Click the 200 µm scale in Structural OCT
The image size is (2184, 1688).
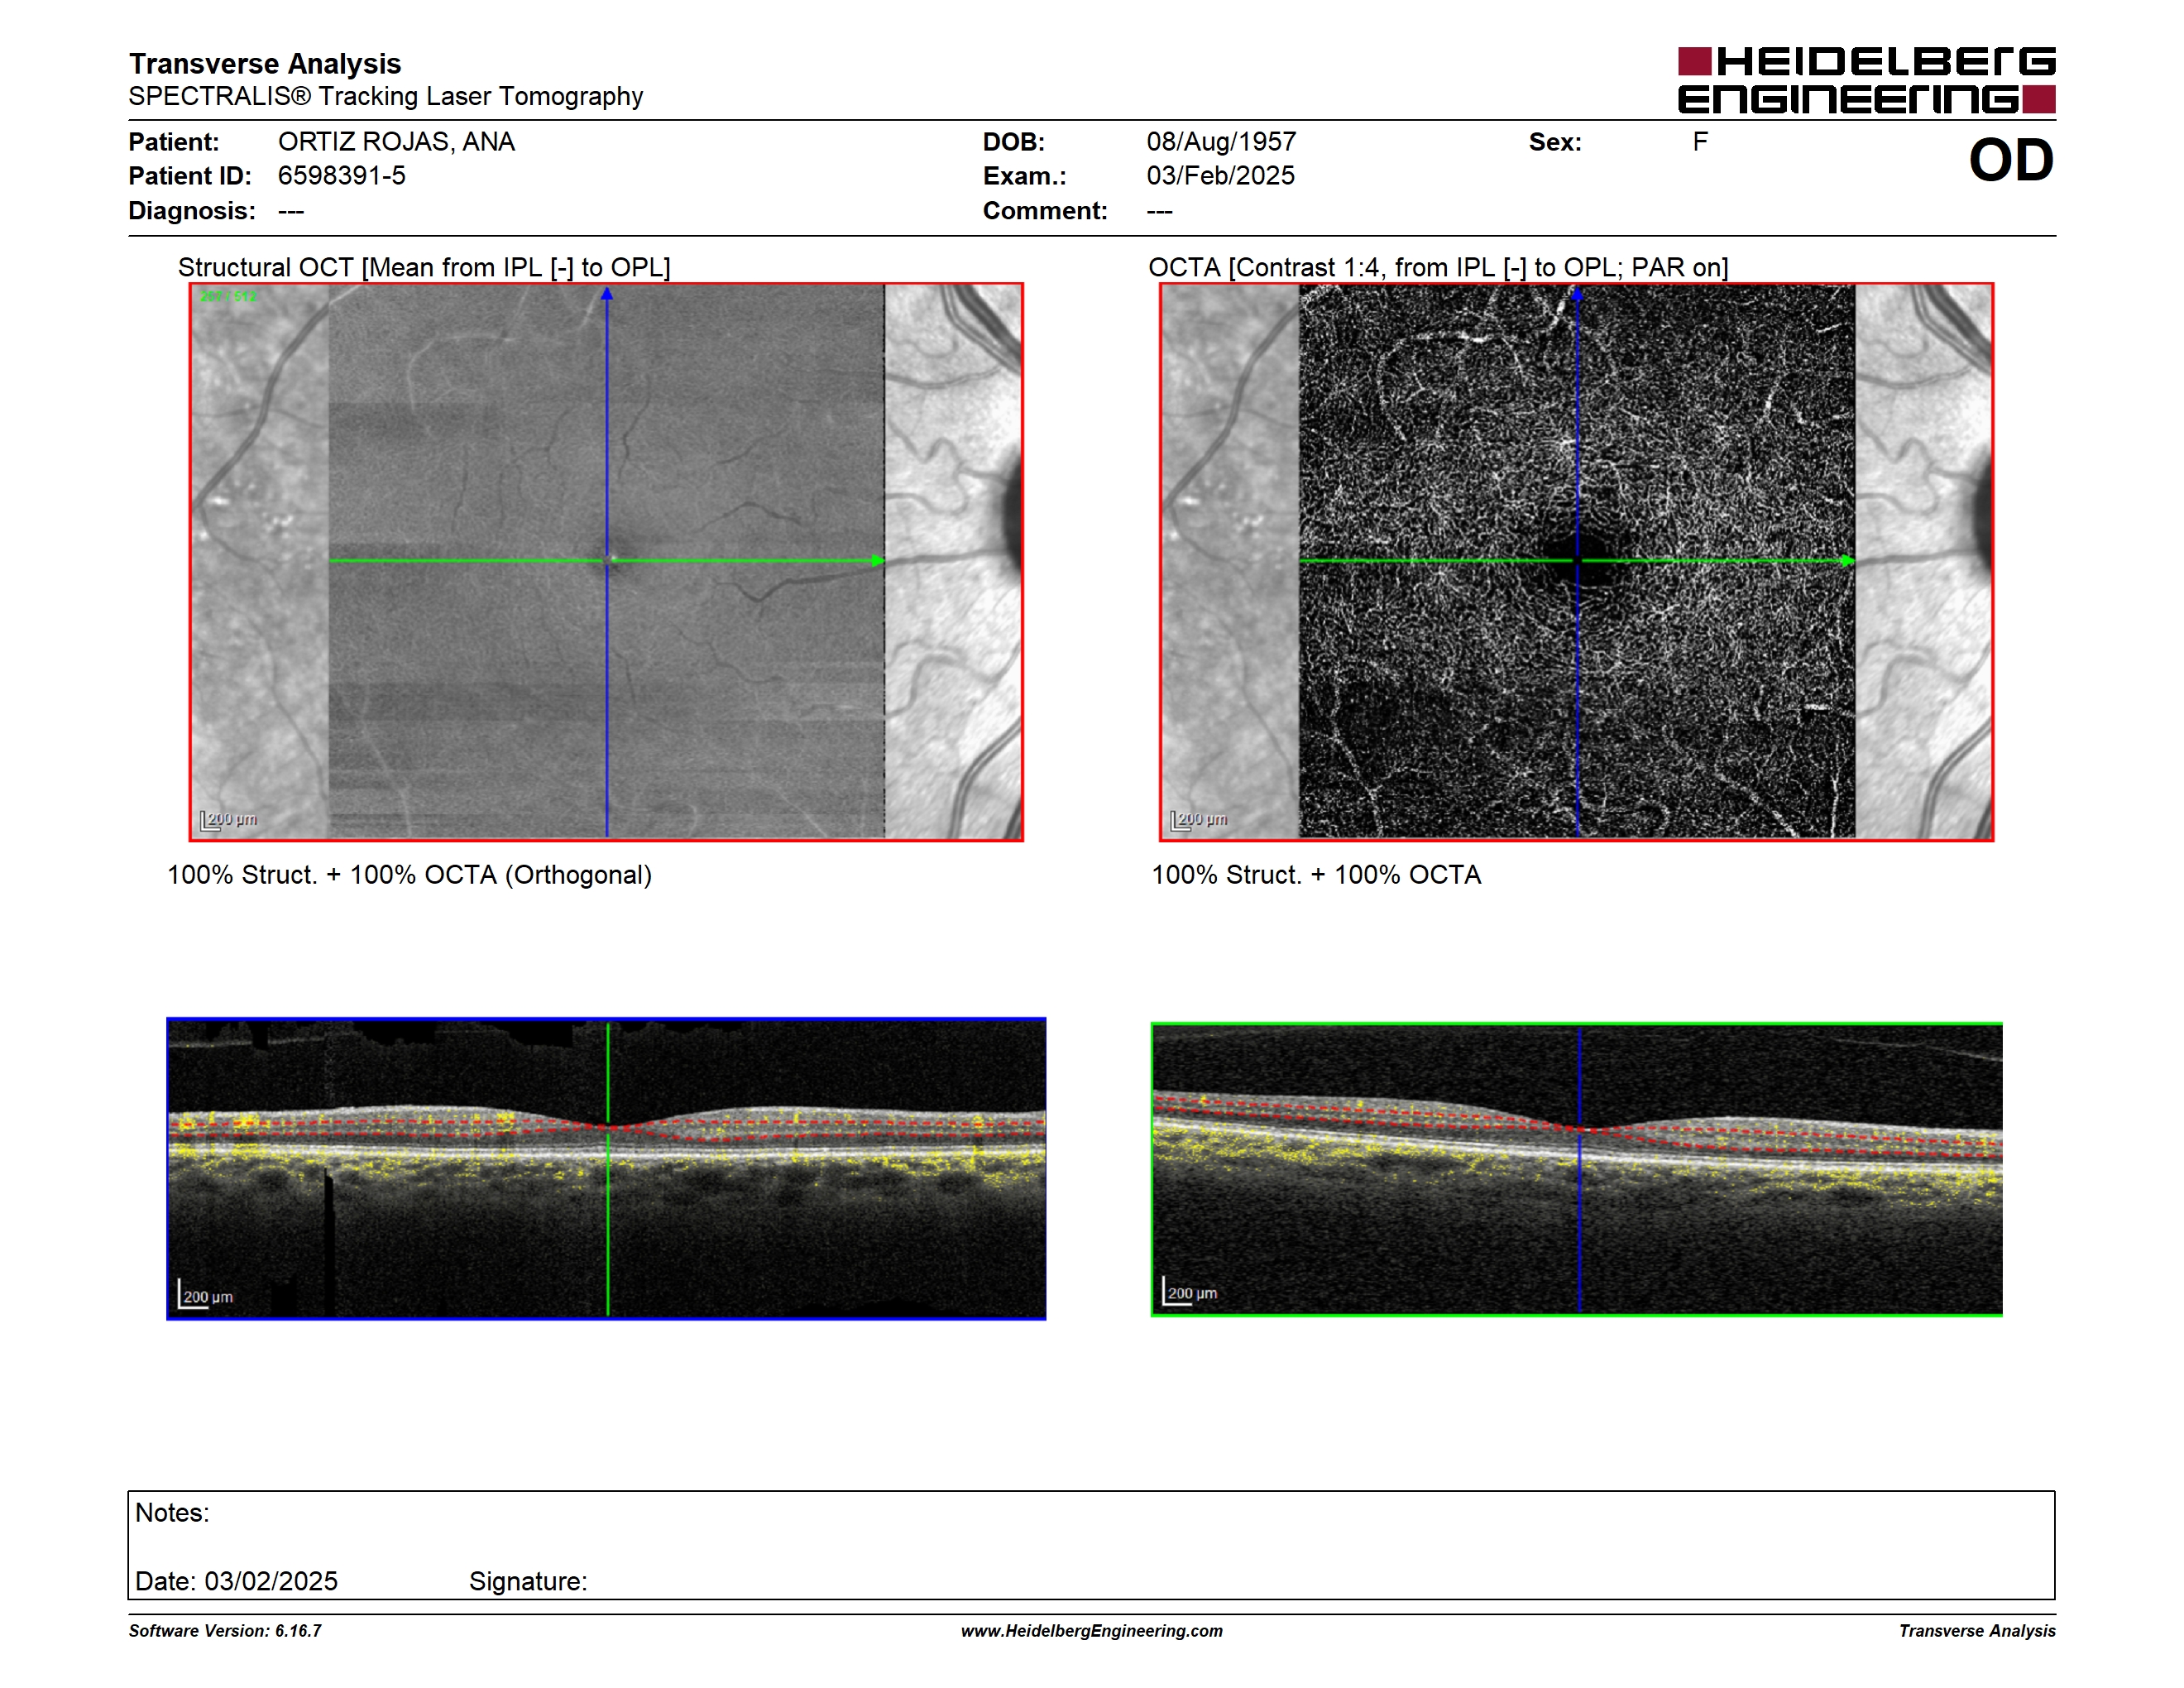[229, 820]
